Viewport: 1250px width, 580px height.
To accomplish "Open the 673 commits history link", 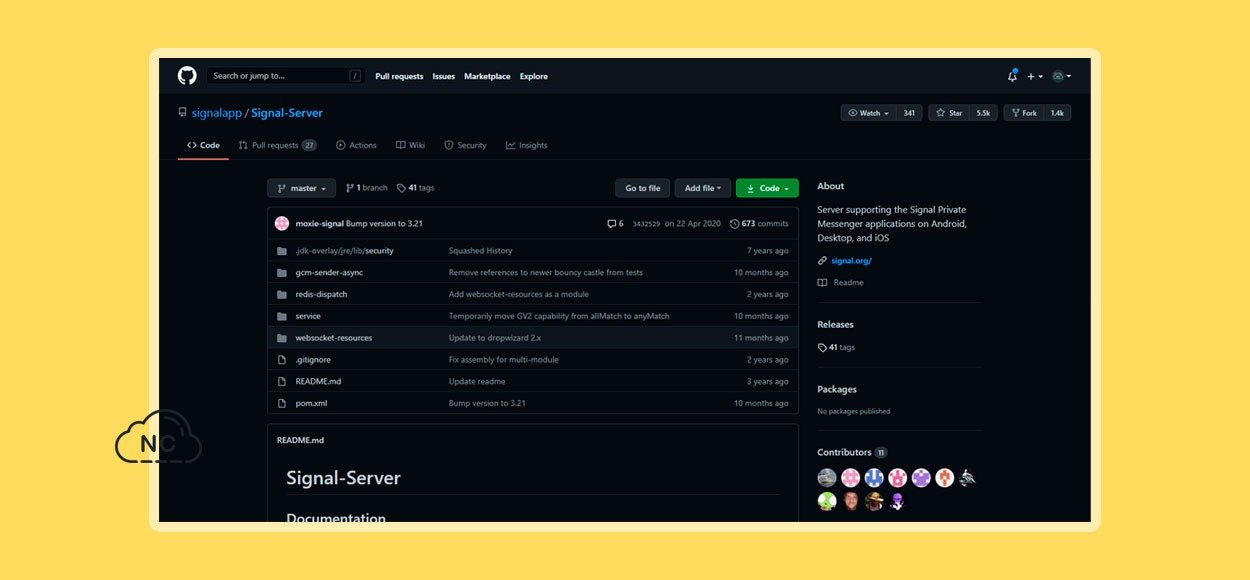I will pos(759,224).
